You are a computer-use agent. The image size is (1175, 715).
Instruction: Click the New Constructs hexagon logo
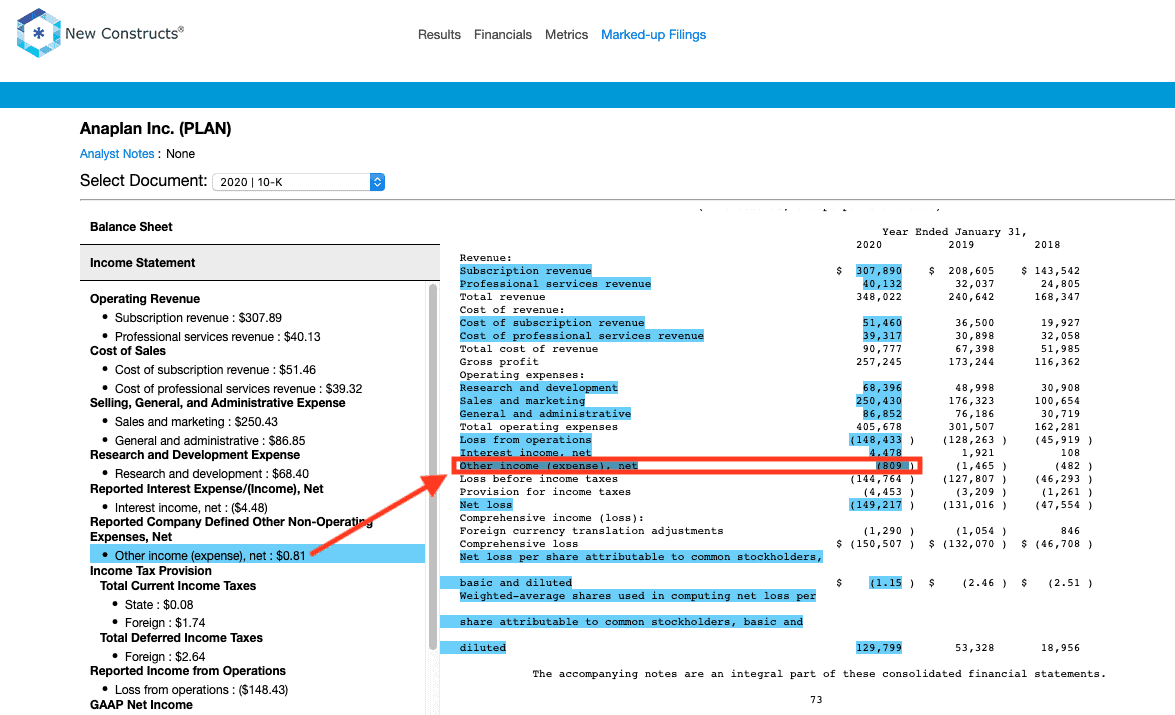37,33
